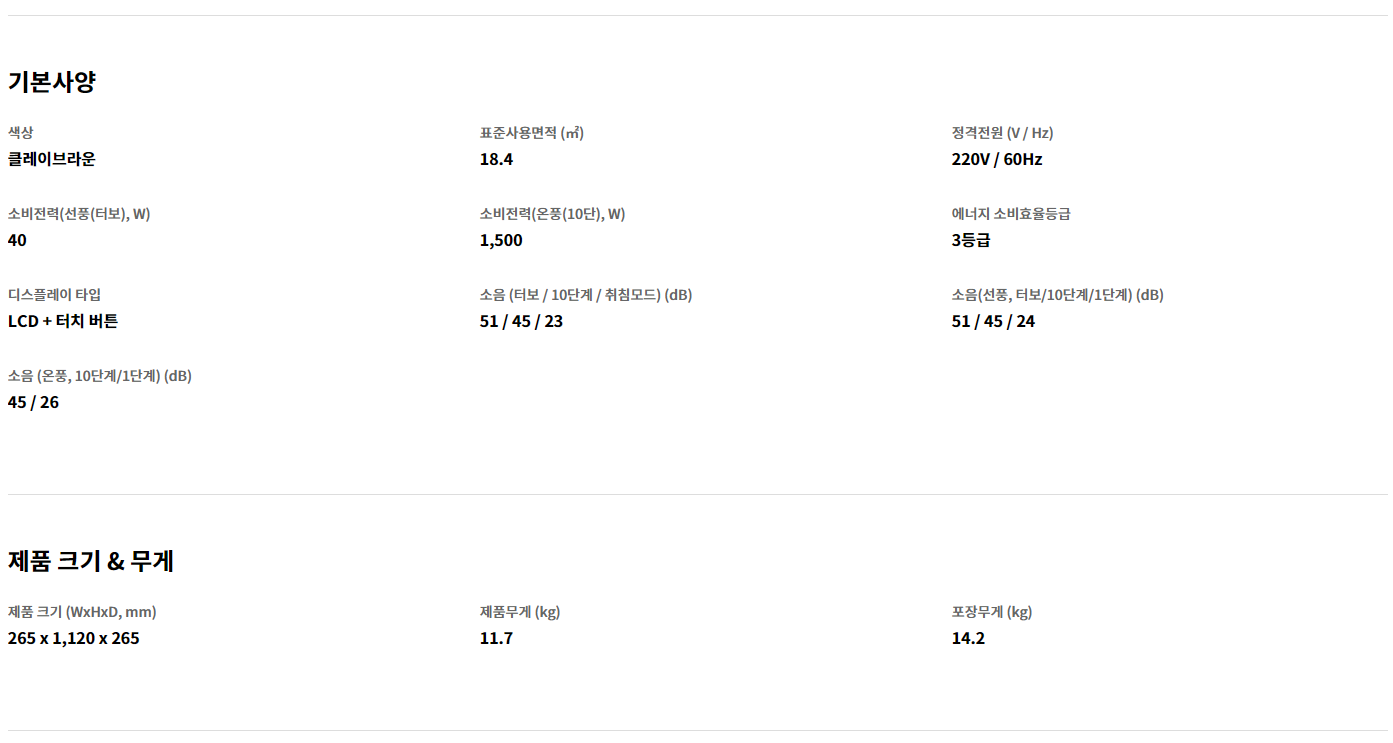Click the 기본사양 section heading
Viewport: 1393px width, 743px height.
pos(52,82)
